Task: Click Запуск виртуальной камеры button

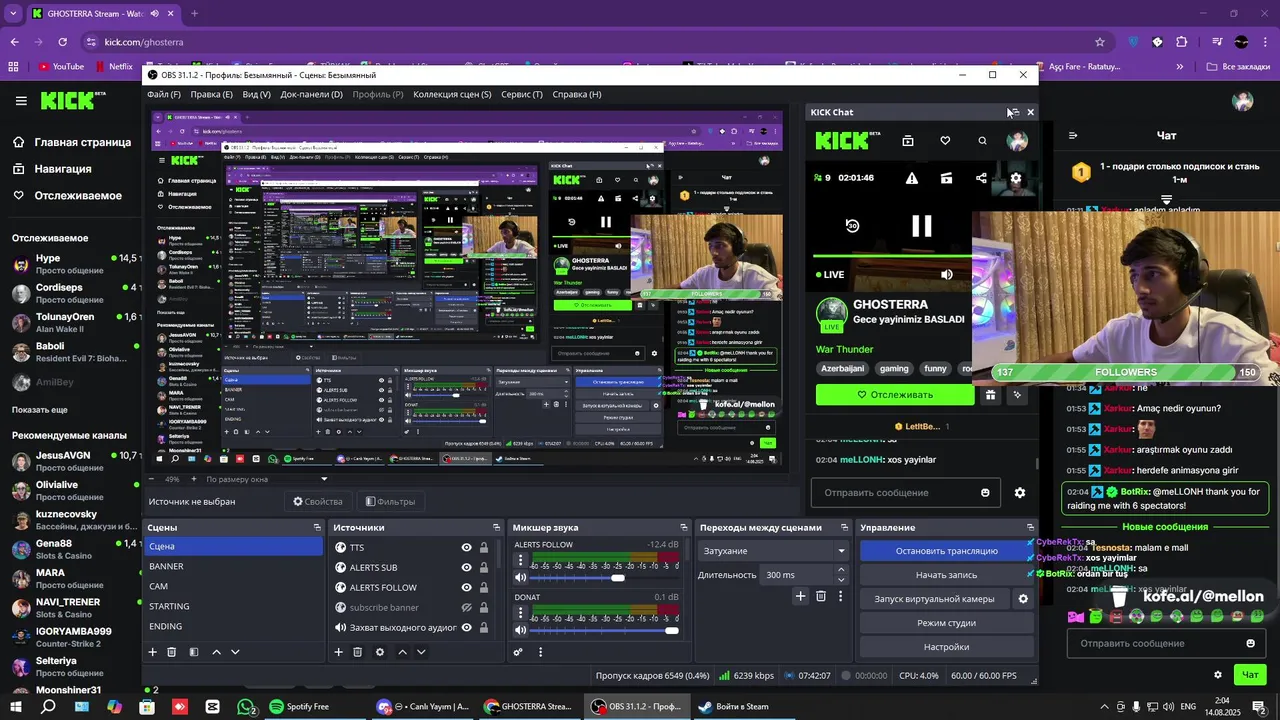Action: [935, 599]
